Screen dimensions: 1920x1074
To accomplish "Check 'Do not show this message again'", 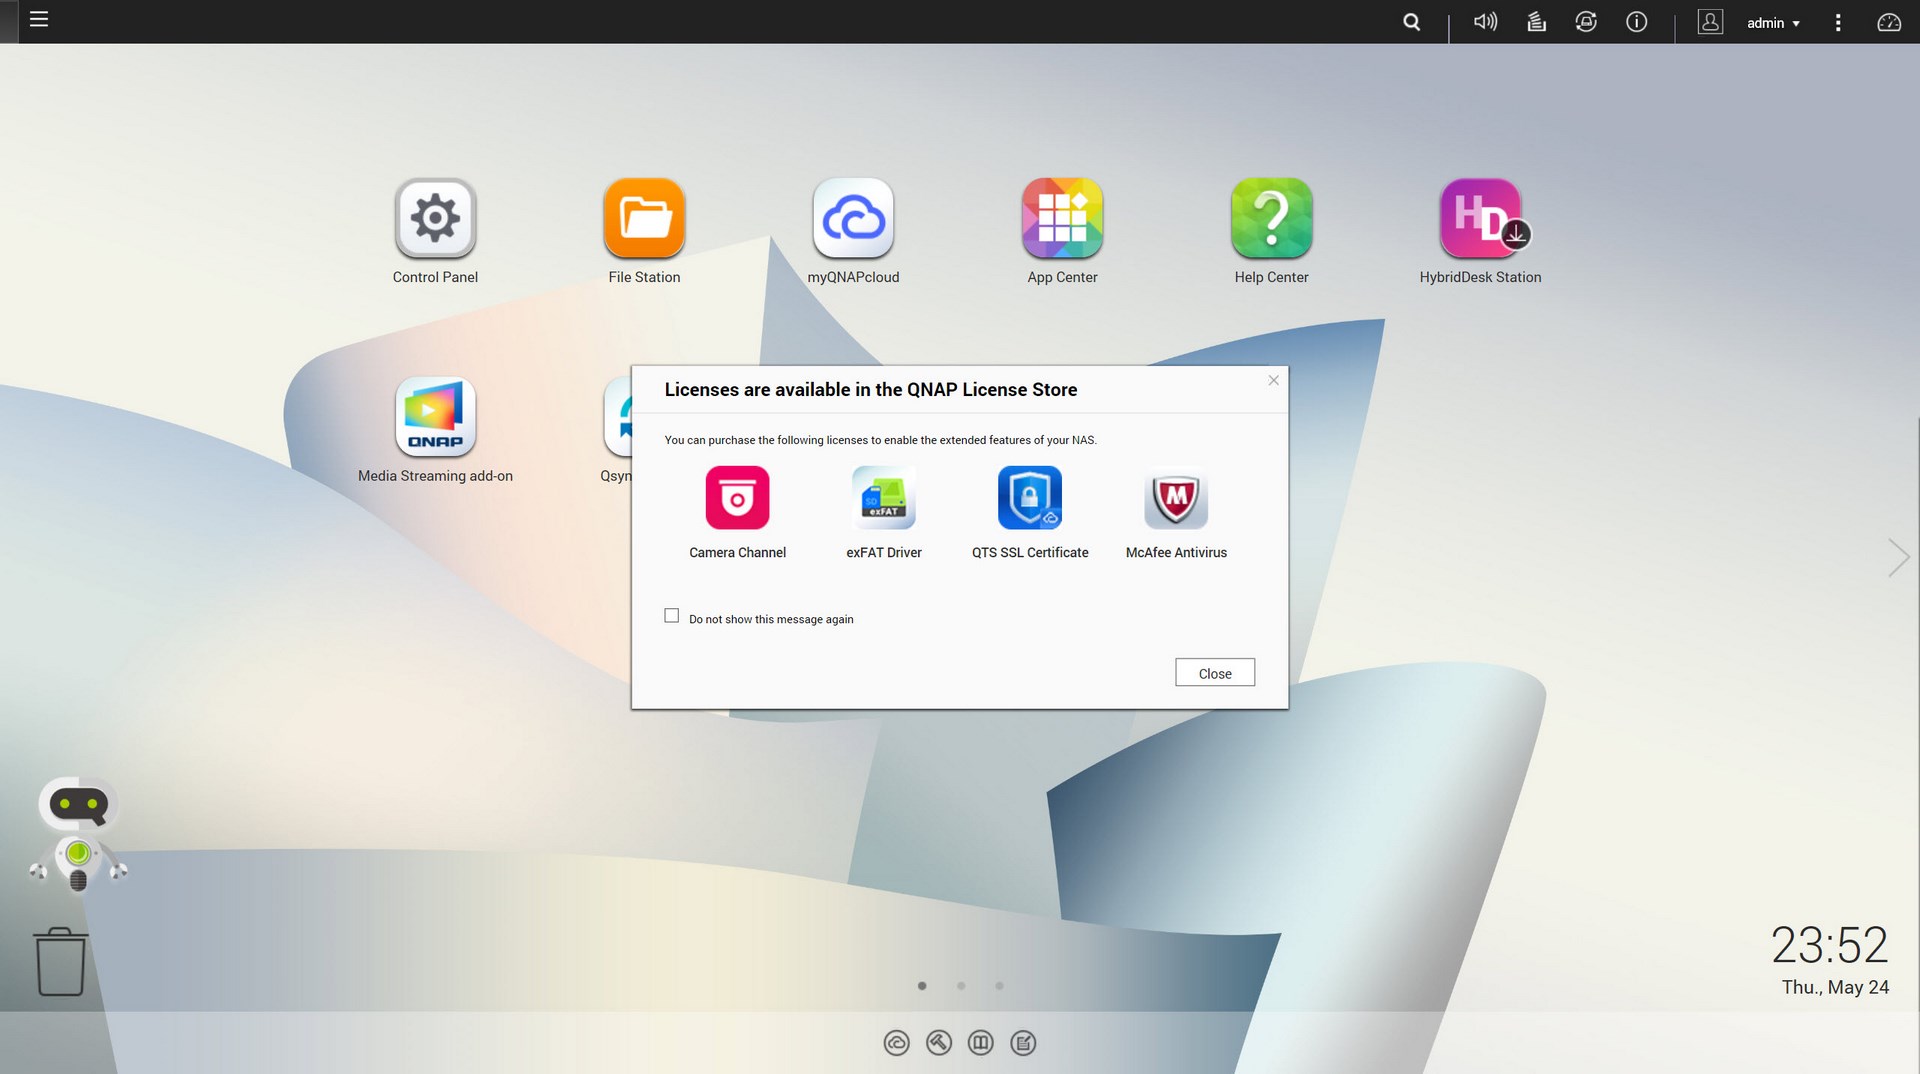I will [672, 616].
